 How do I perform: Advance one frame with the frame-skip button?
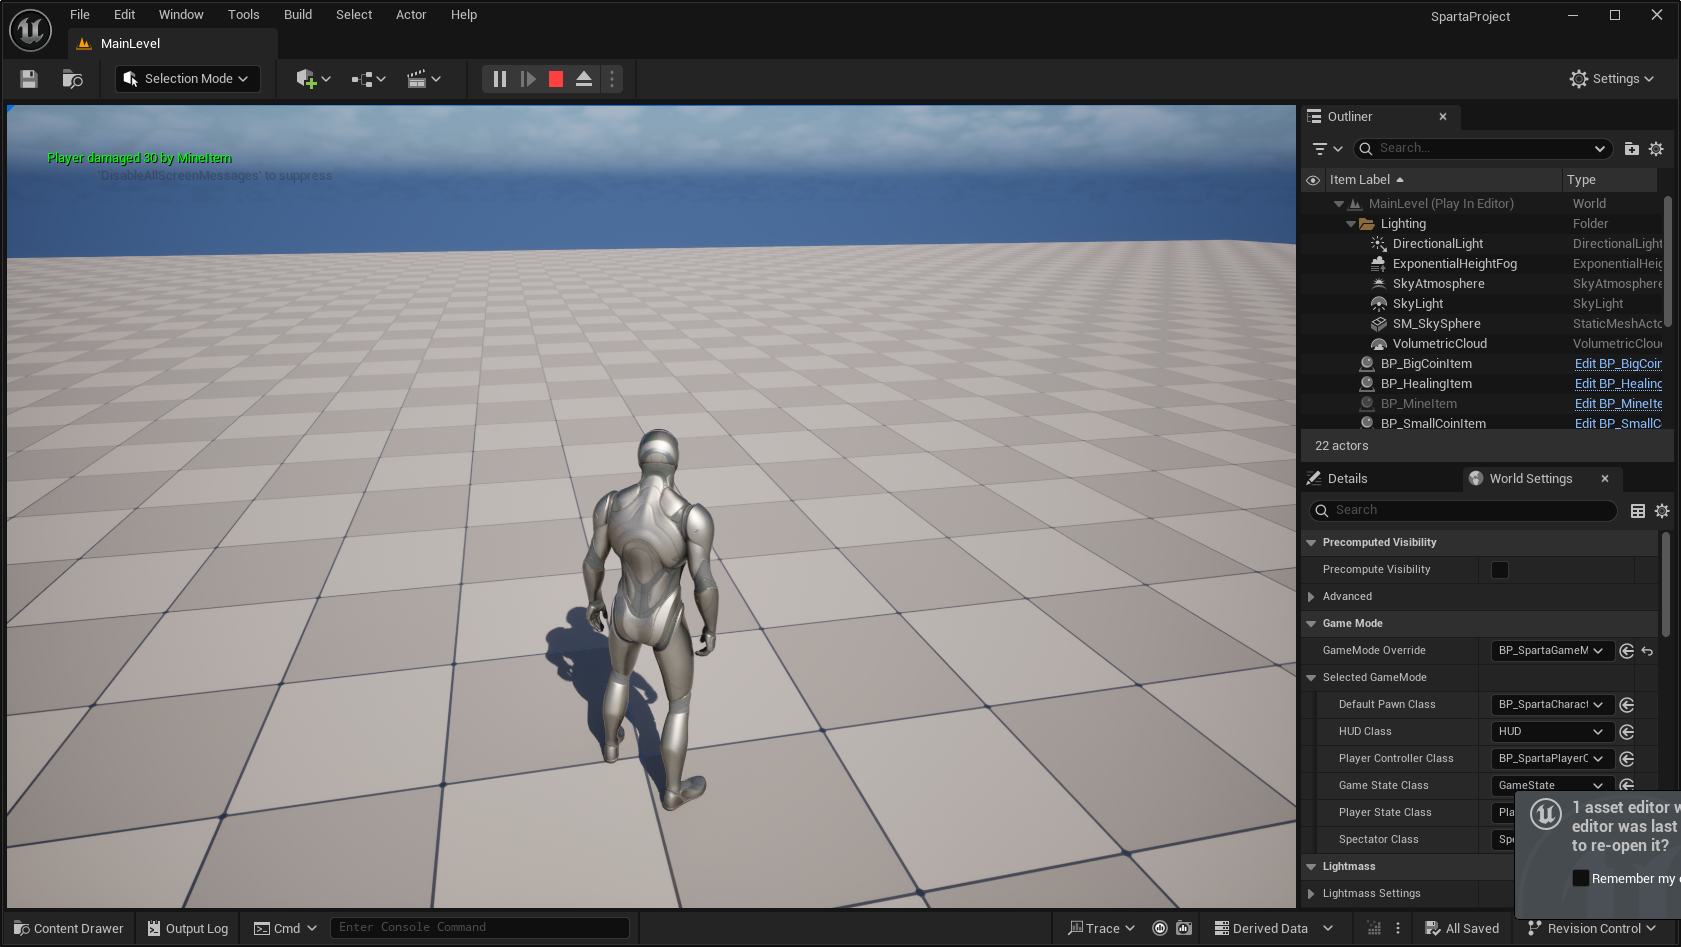coord(528,79)
